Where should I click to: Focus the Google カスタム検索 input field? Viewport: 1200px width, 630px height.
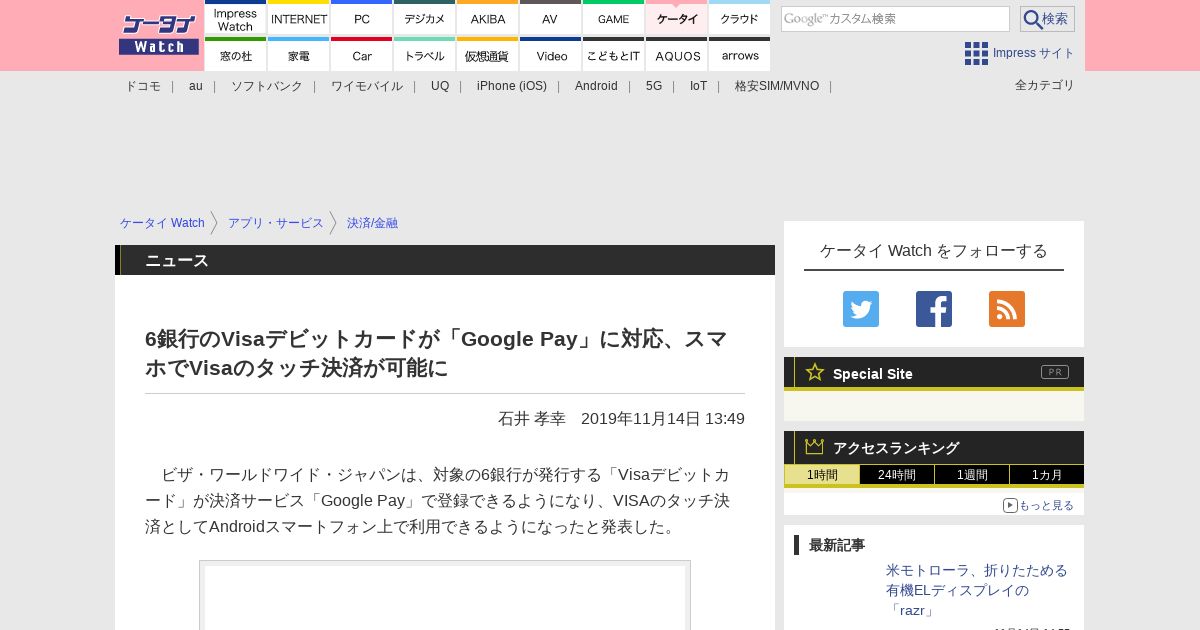point(895,19)
